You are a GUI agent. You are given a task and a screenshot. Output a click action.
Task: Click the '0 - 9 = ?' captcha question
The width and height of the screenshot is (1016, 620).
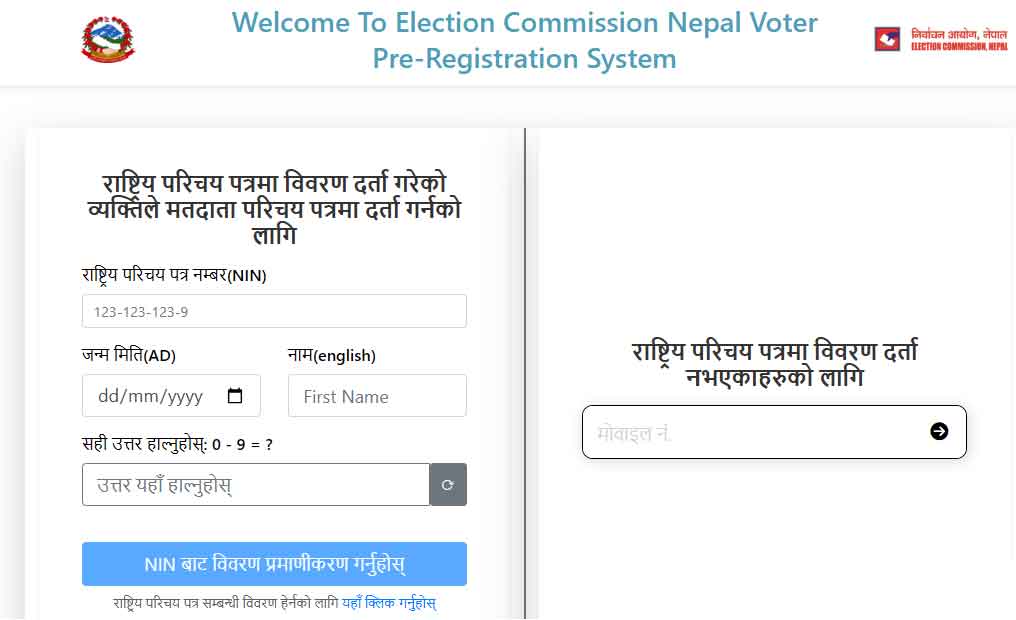[242, 444]
